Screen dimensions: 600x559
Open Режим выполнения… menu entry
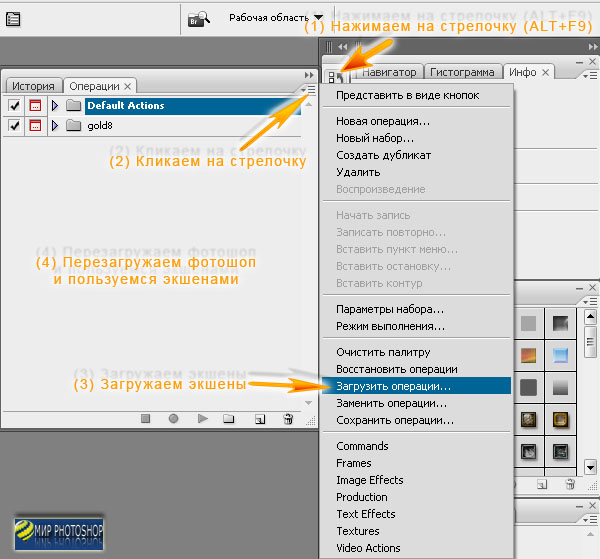coord(416,326)
